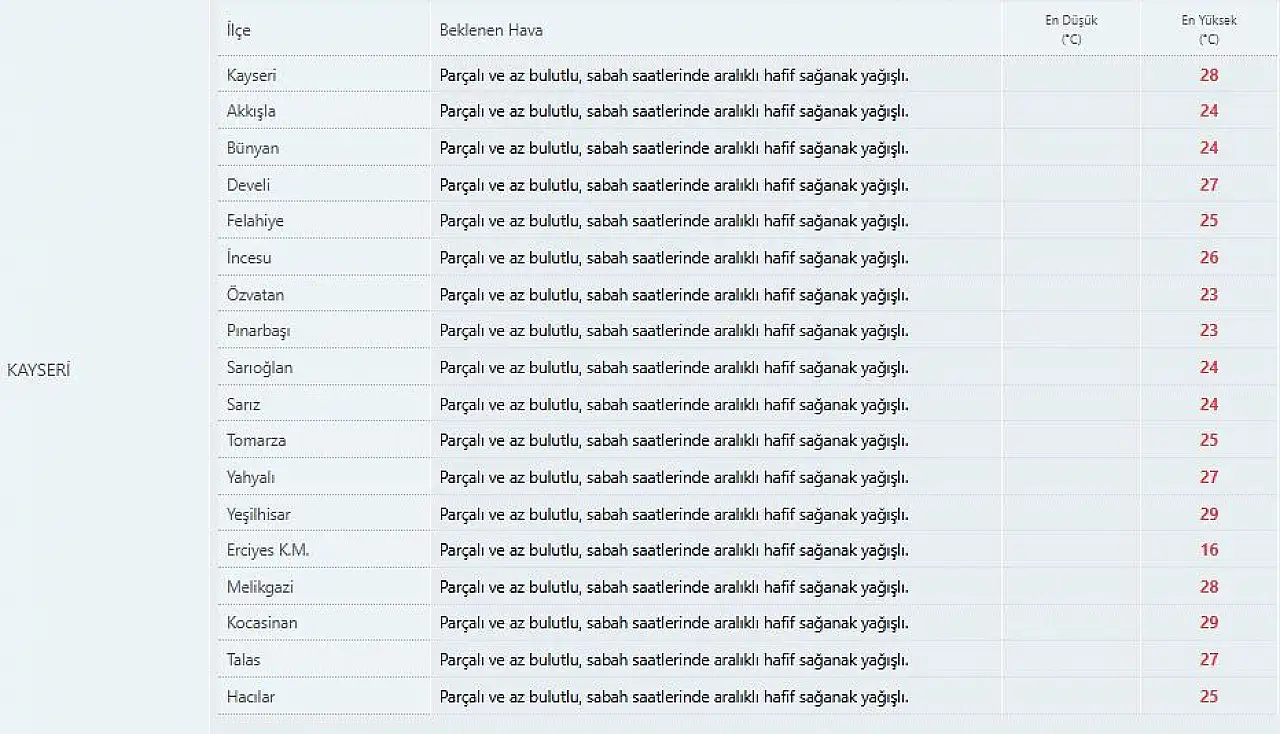1280x734 pixels.
Task: Click the high temperature 16 for Erciyes K.M.
Action: point(1209,550)
